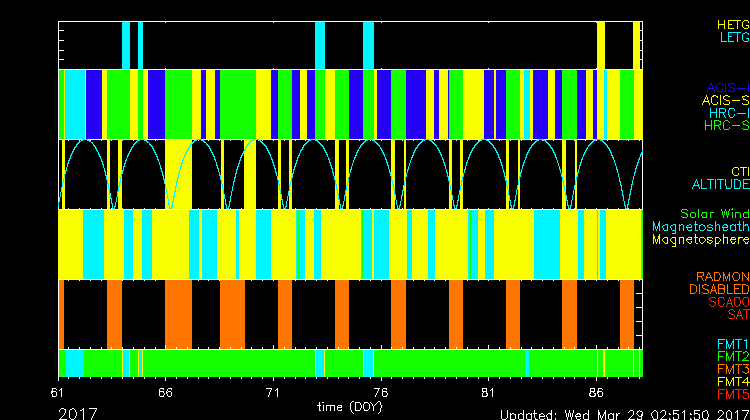Click the Magnetosheath legend label
750x420 pixels.
[x=700, y=227]
